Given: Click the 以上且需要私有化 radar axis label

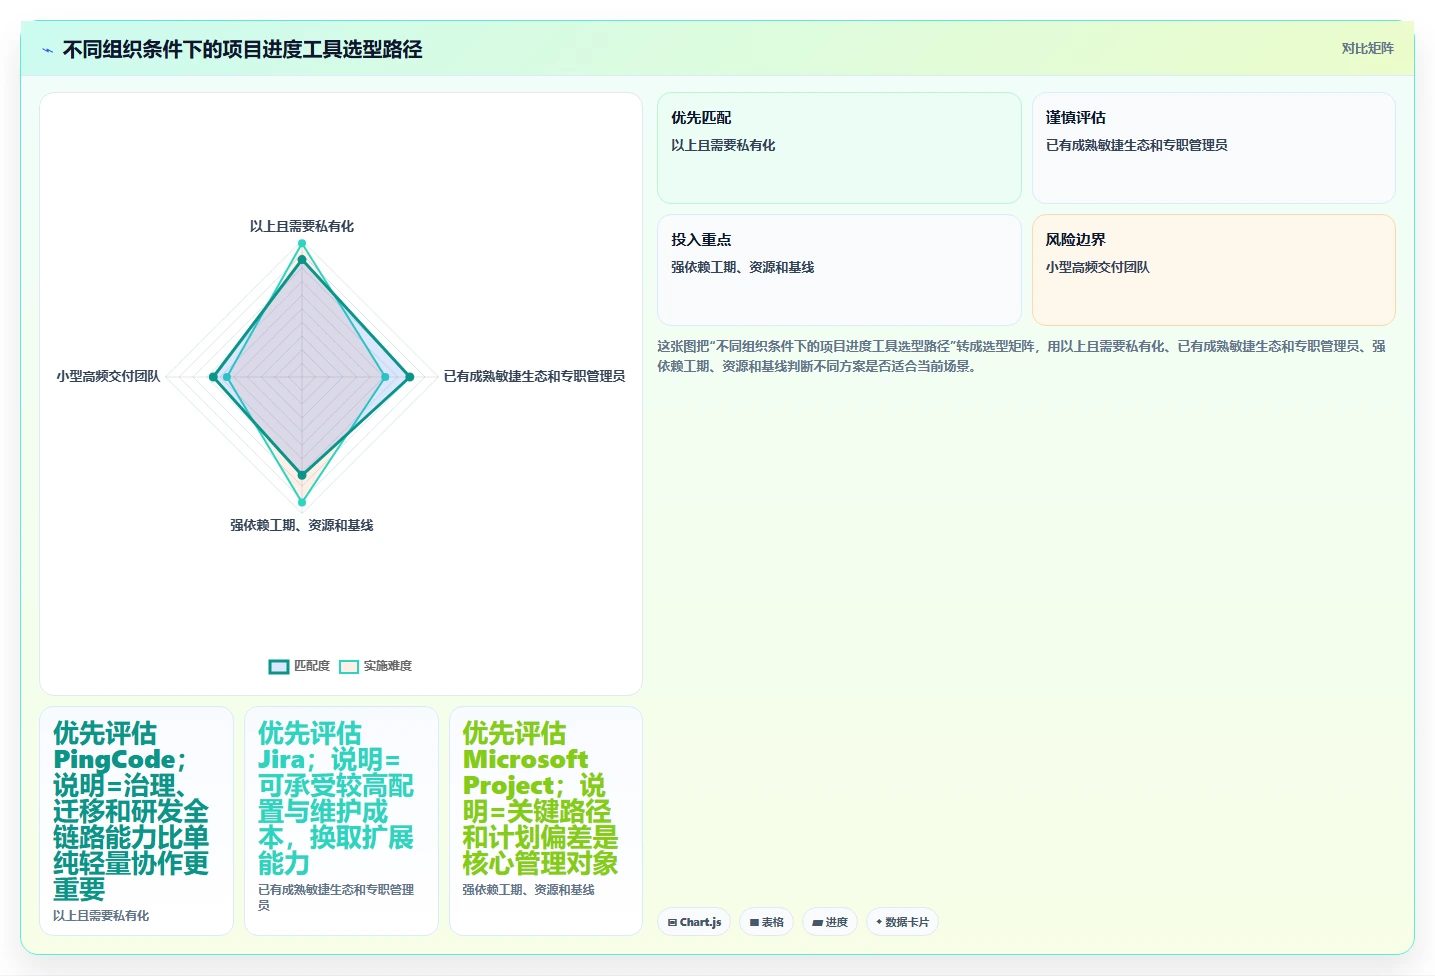Looking at the screenshot, I should pos(302,226).
